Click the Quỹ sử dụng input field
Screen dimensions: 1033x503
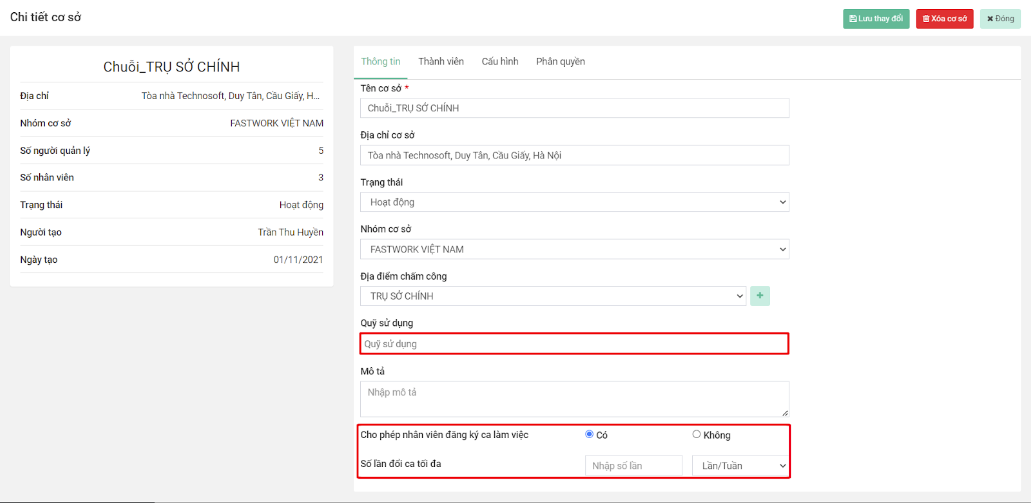pos(574,344)
